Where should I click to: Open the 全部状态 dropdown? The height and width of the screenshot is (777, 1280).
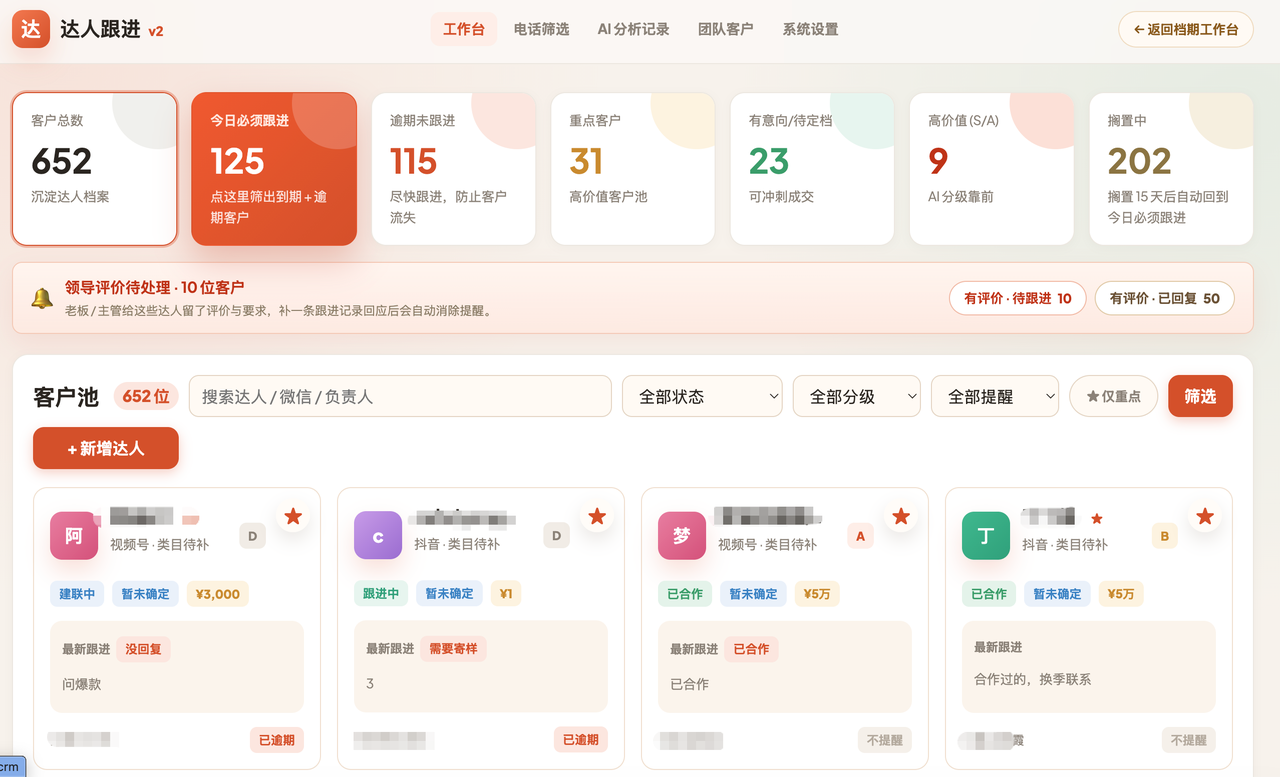point(702,396)
